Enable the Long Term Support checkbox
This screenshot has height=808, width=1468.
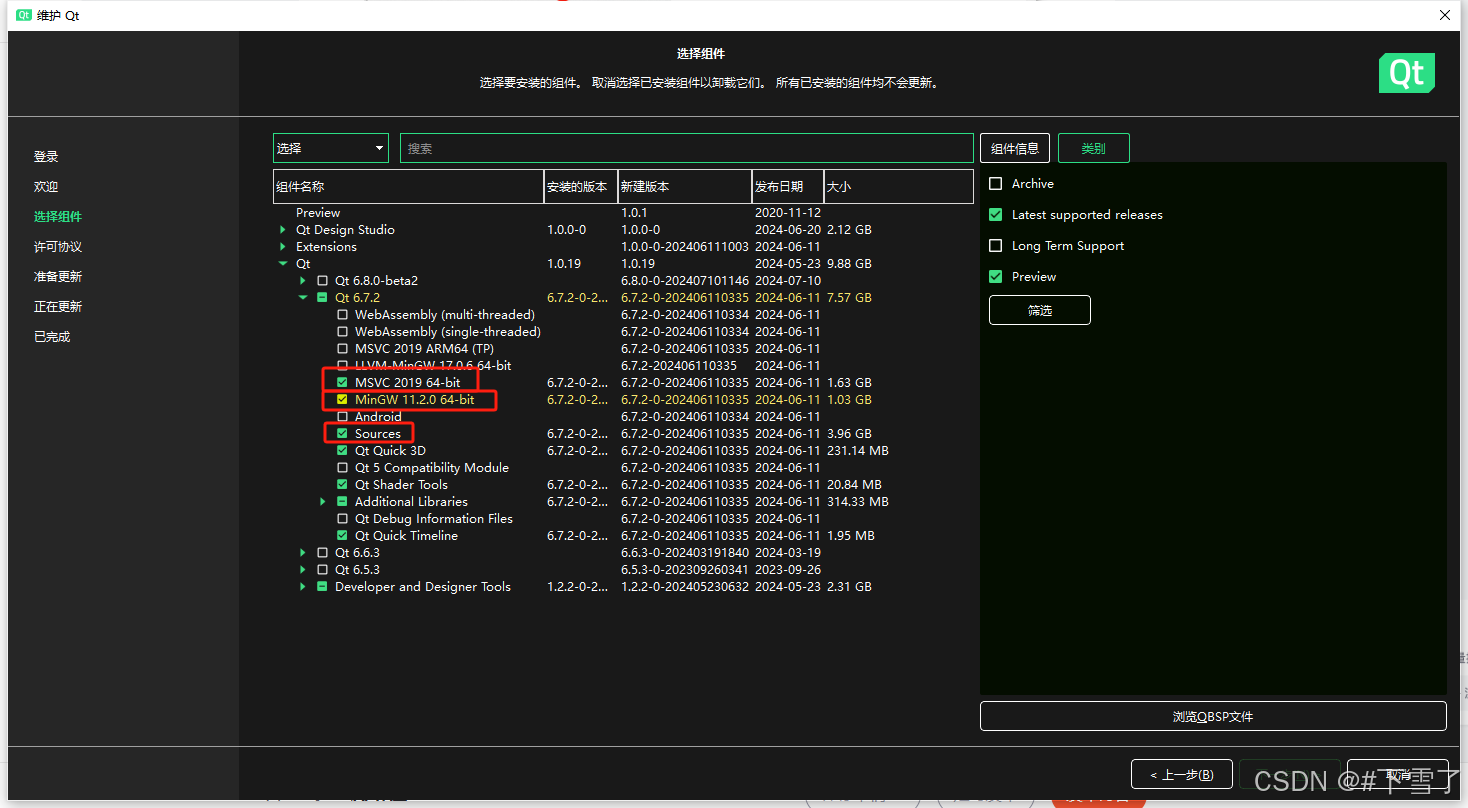coord(995,246)
